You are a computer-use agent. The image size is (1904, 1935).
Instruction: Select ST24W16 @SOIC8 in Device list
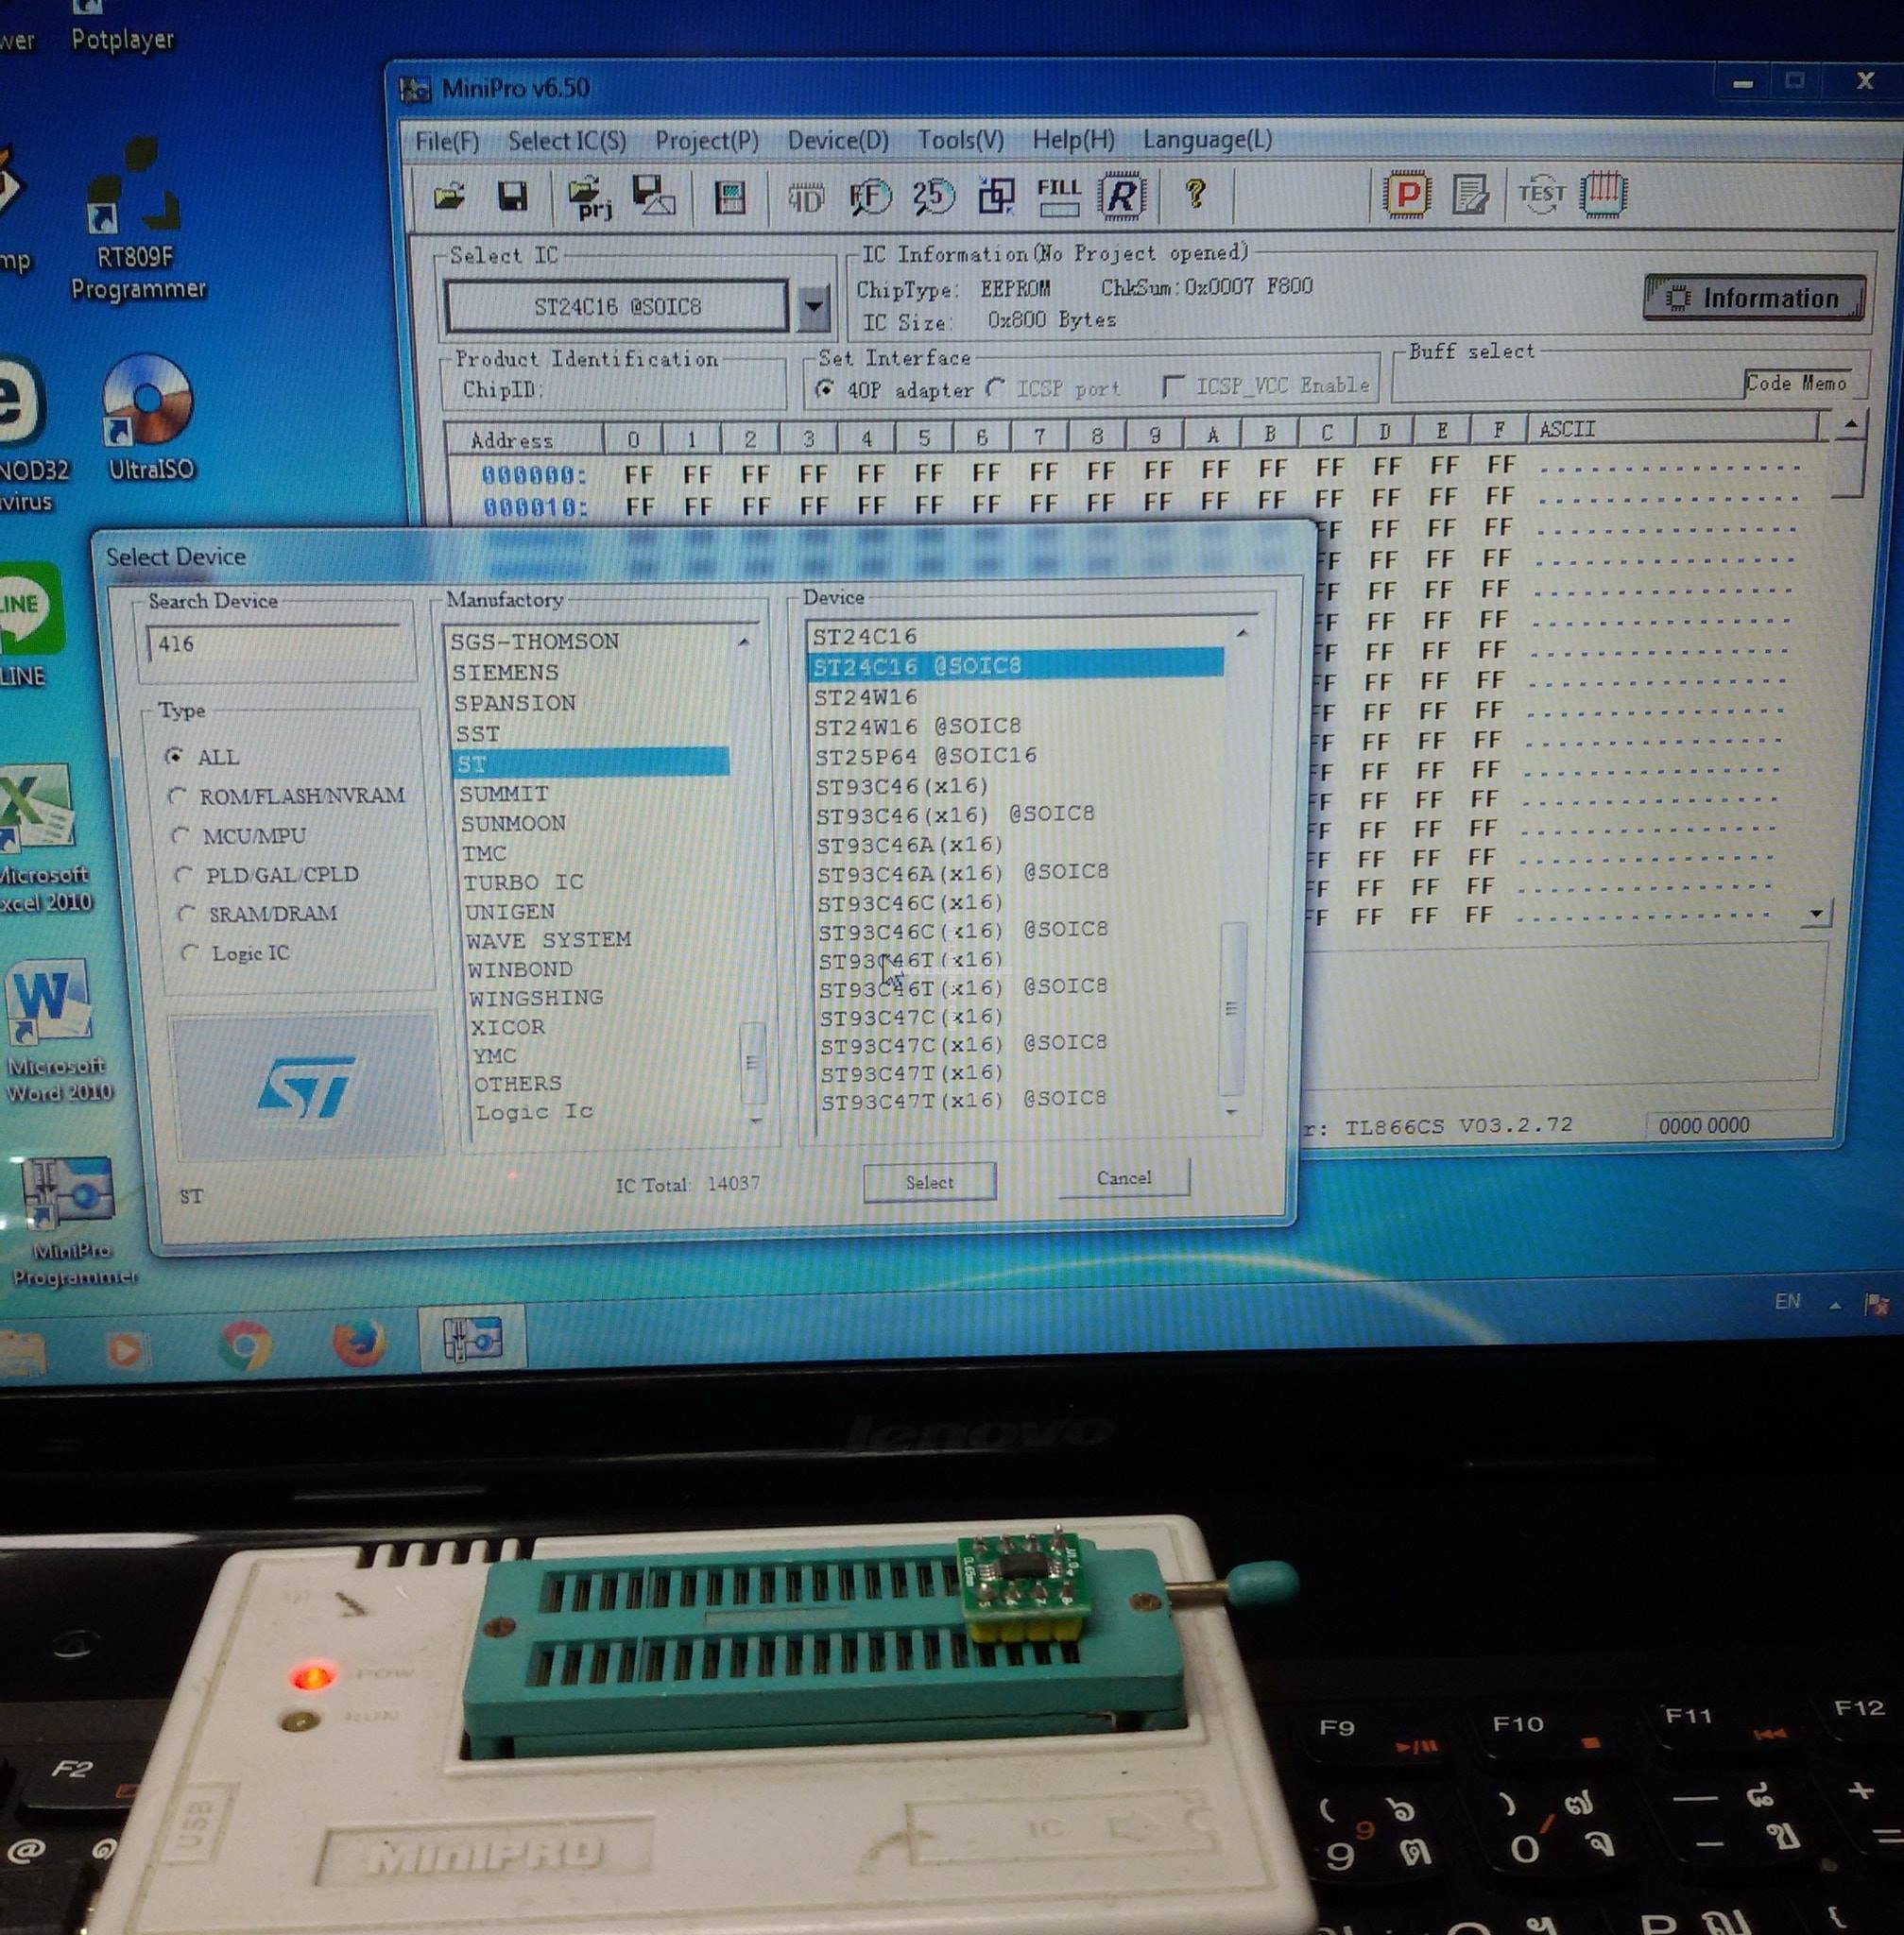tap(917, 726)
